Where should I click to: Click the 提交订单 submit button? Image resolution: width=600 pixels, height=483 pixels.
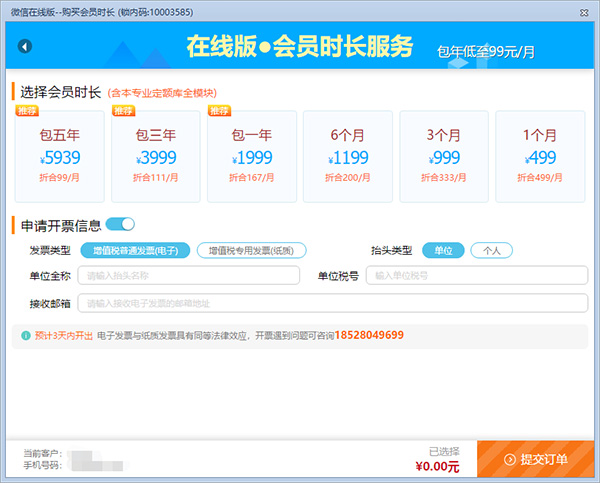tap(537, 459)
